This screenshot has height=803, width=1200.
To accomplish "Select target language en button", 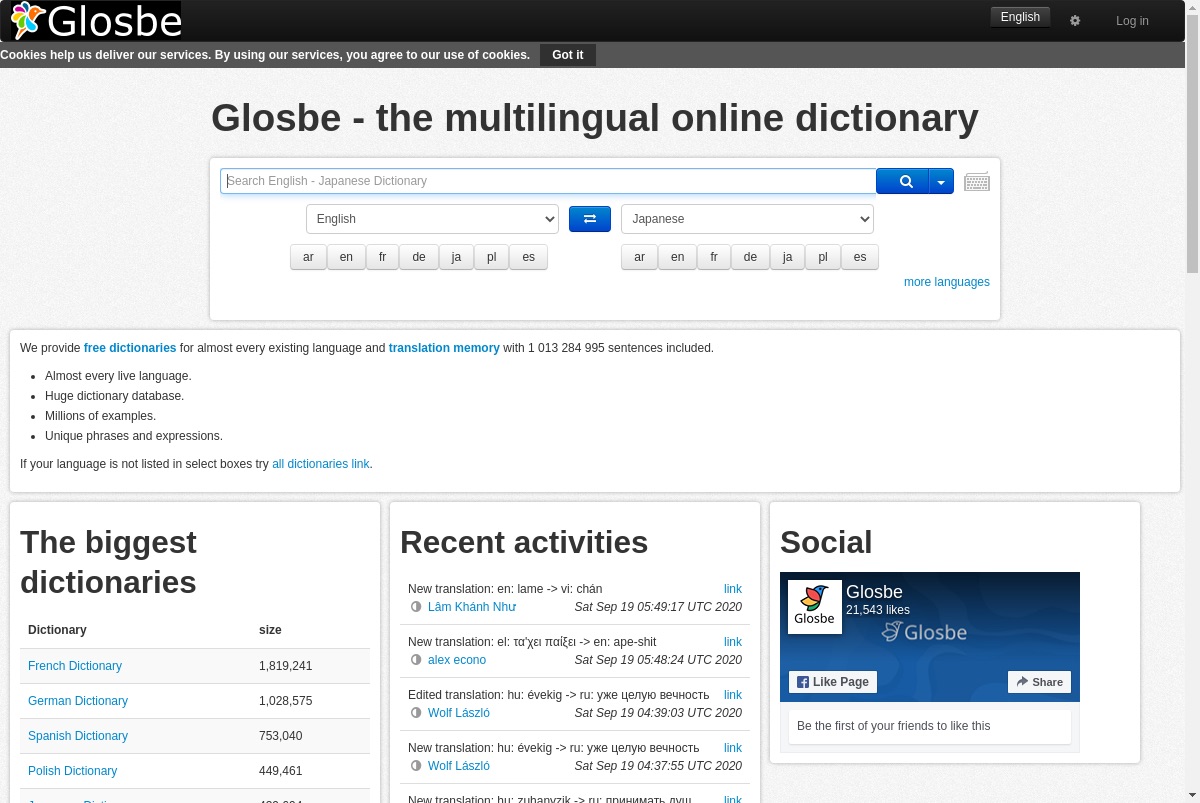I will coord(677,257).
